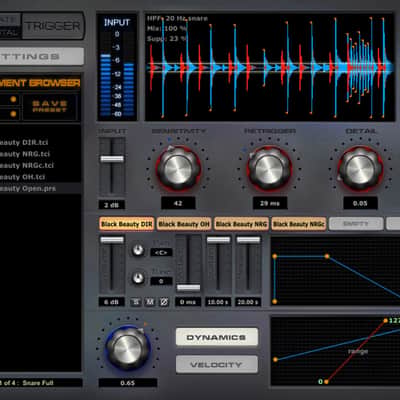Click the Sensitivity value field showing 42
400x400 pixels.
178,203
